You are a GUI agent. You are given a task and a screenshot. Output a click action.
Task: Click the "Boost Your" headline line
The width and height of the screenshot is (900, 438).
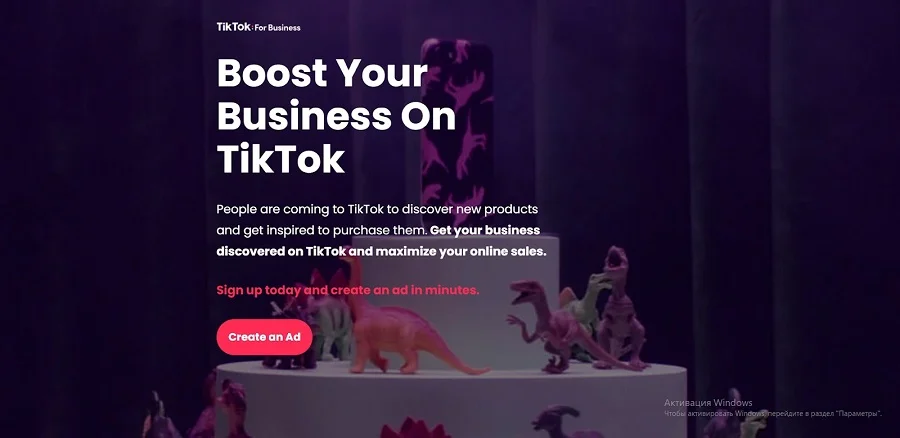[322, 73]
